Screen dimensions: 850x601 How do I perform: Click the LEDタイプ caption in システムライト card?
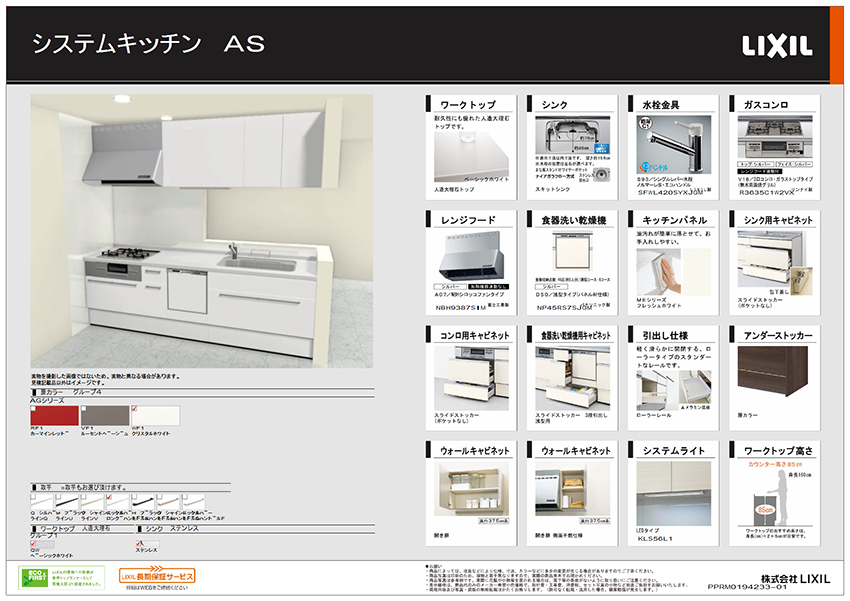point(648,531)
